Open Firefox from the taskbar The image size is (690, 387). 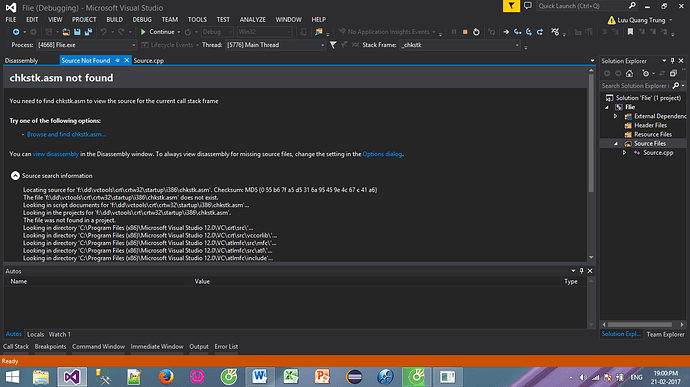(166, 377)
